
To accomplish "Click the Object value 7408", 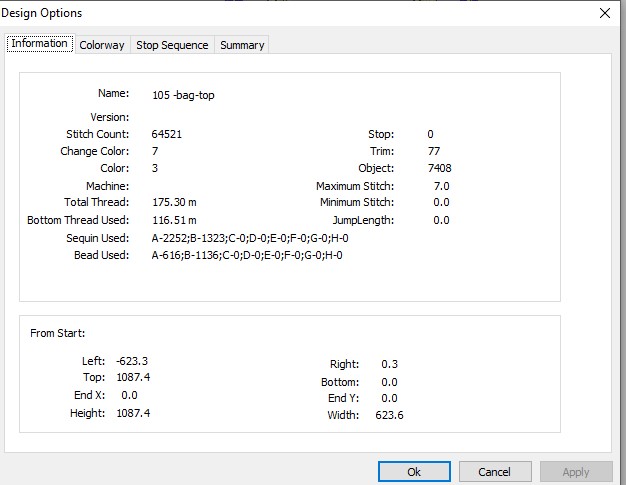I will click(440, 168).
